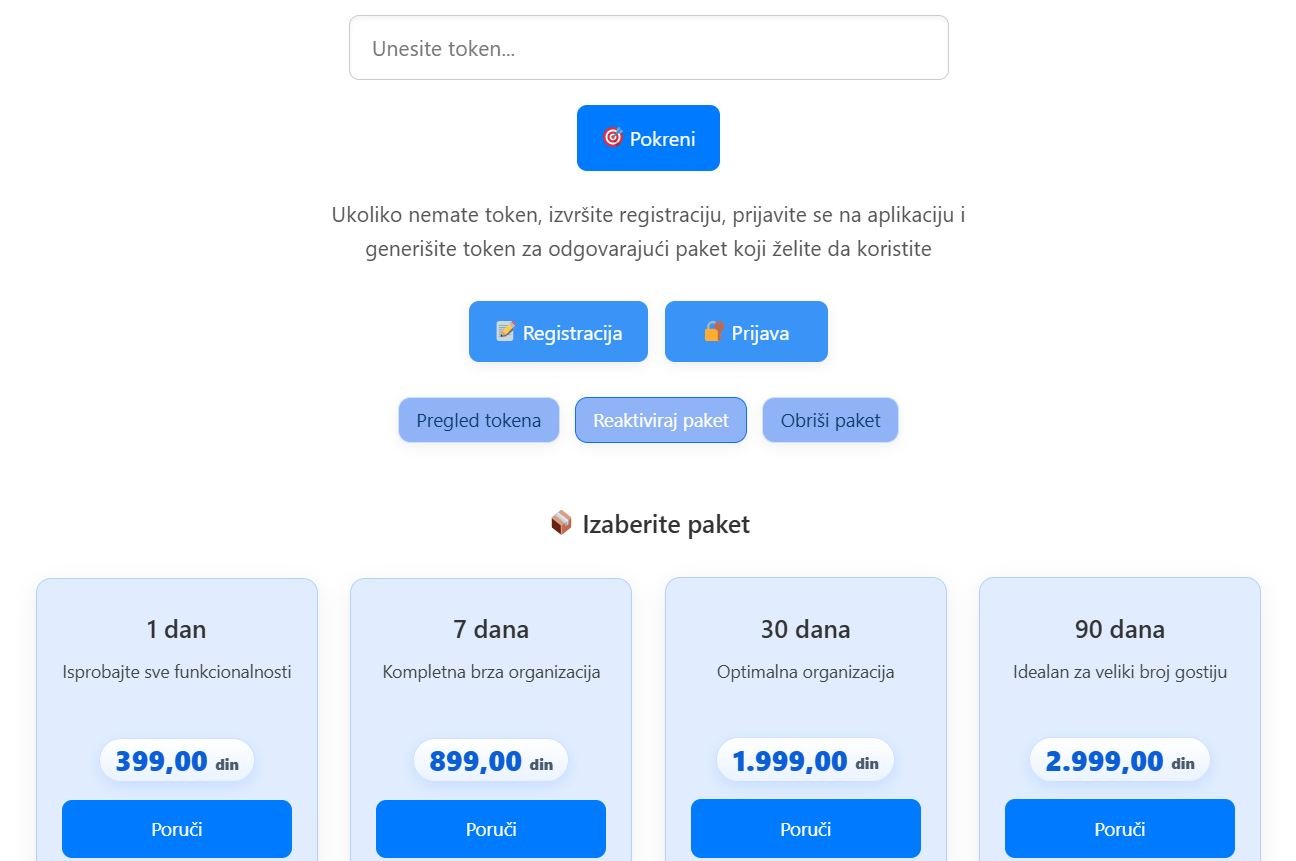The height and width of the screenshot is (861, 1296).
Task: Click the 2.999,00 din price badge
Action: pyautogui.click(x=1119, y=761)
